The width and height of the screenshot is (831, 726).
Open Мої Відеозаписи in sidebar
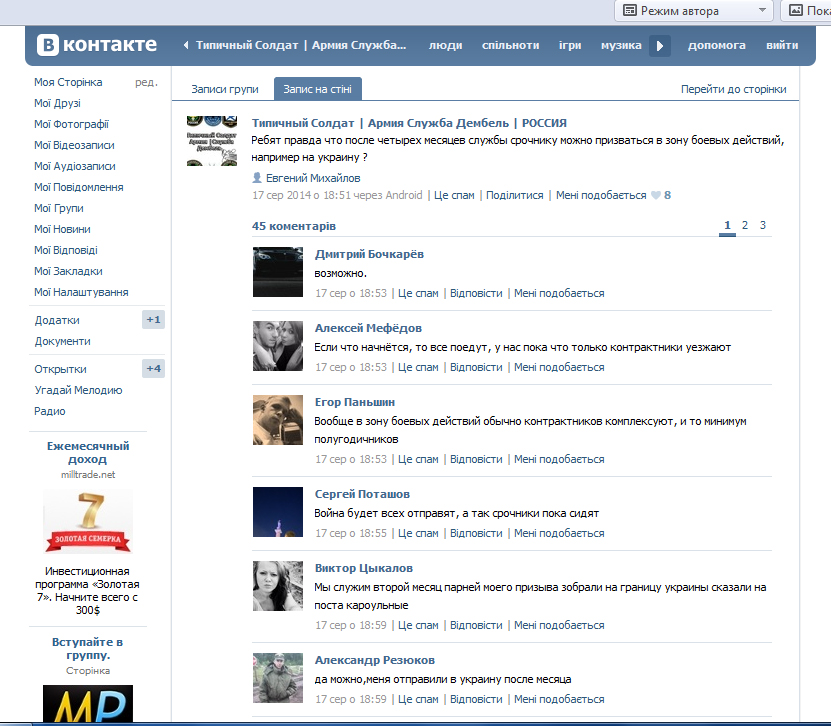coord(74,145)
